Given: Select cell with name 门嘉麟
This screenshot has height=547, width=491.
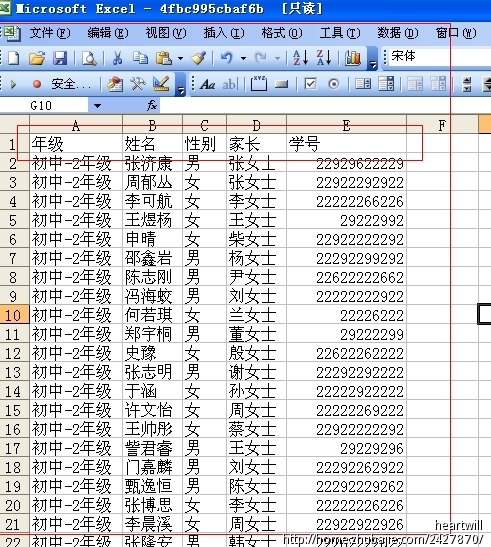Looking at the screenshot, I should click(x=152, y=467).
